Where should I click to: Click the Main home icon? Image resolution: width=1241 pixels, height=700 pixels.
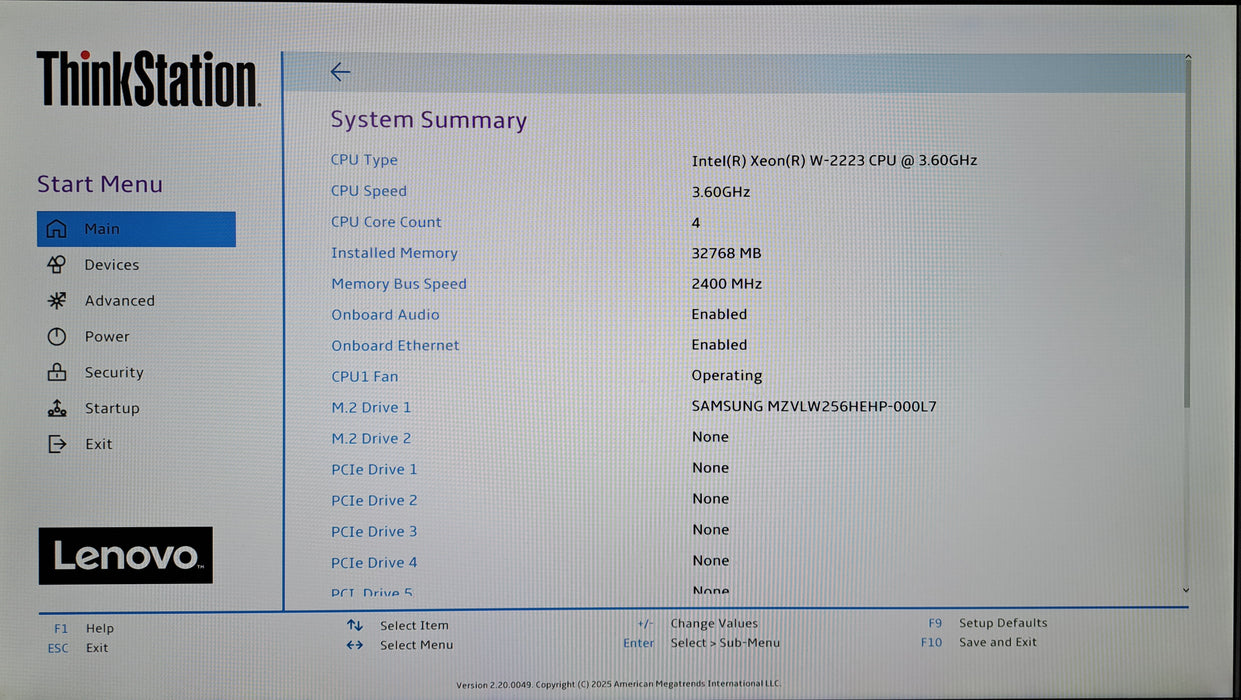click(57, 229)
